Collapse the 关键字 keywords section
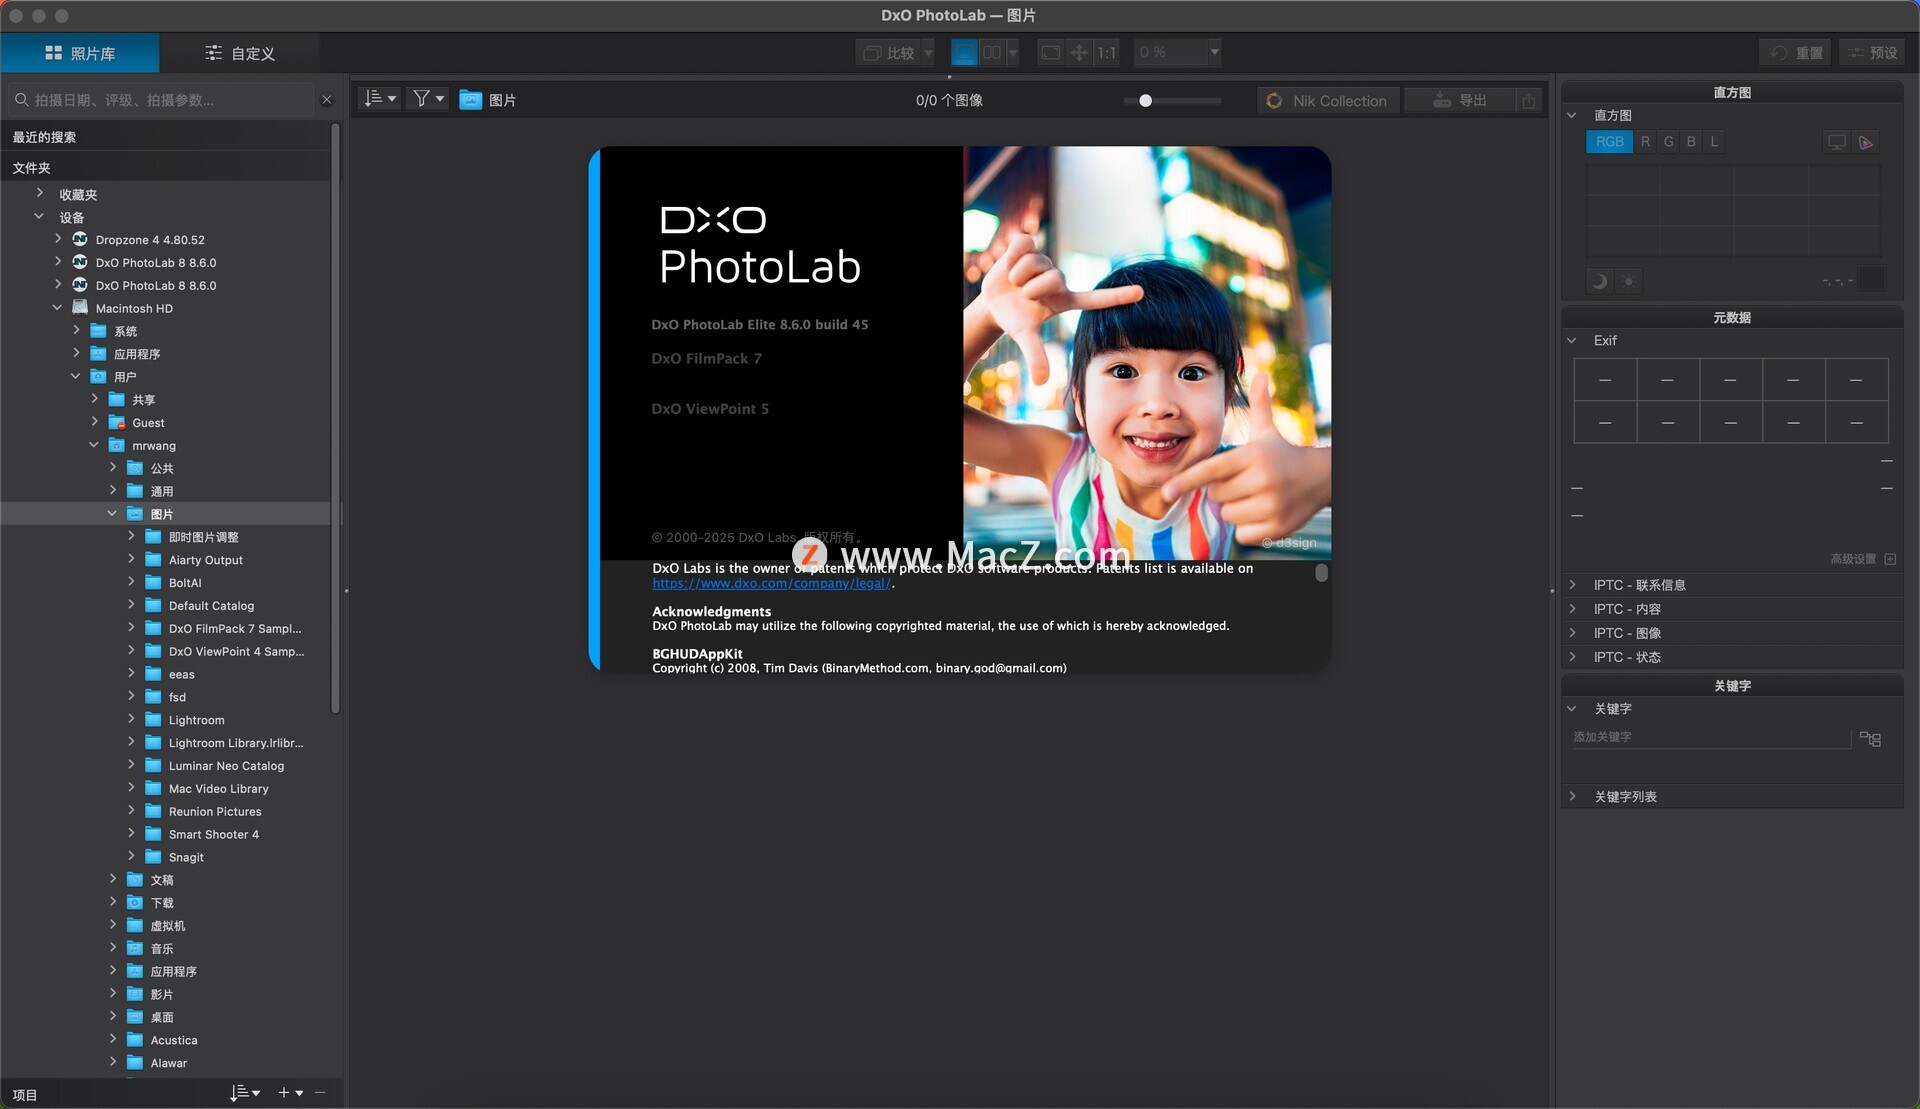1920x1109 pixels. click(x=1571, y=708)
